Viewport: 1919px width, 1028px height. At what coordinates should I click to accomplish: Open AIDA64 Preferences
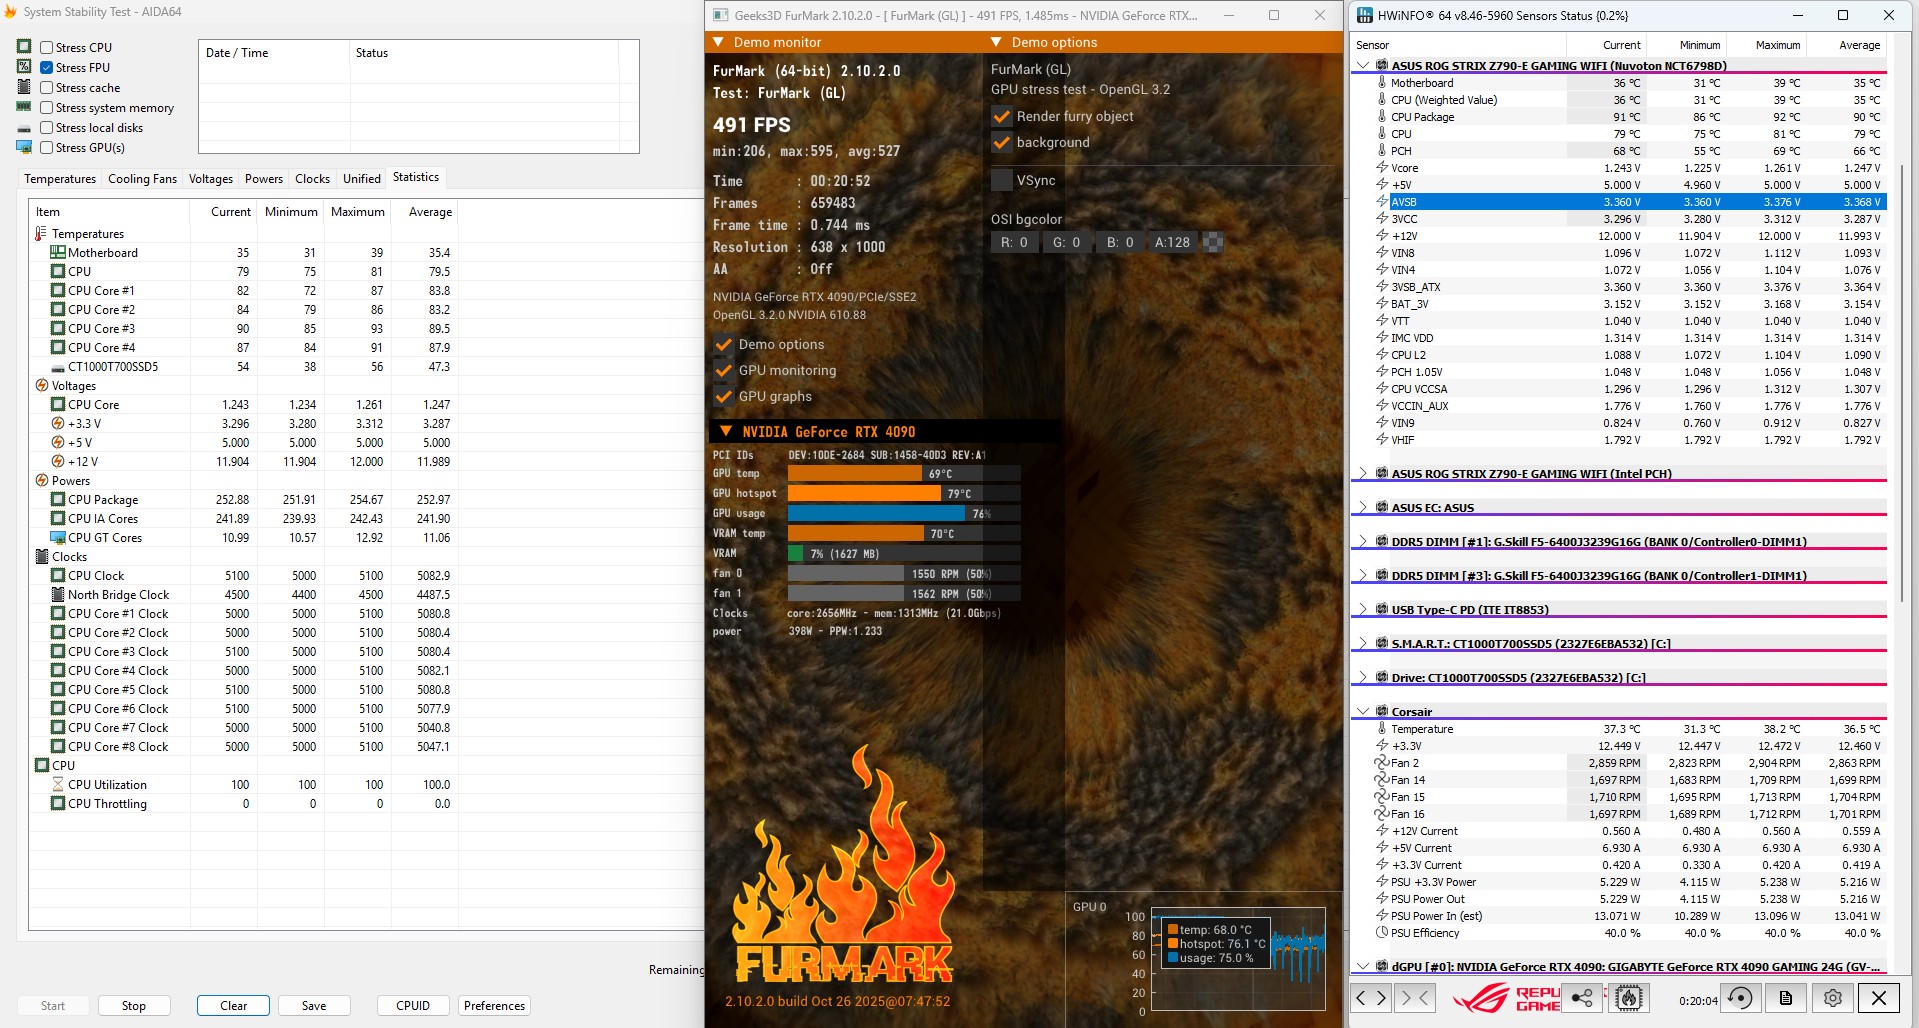pyautogui.click(x=494, y=1006)
